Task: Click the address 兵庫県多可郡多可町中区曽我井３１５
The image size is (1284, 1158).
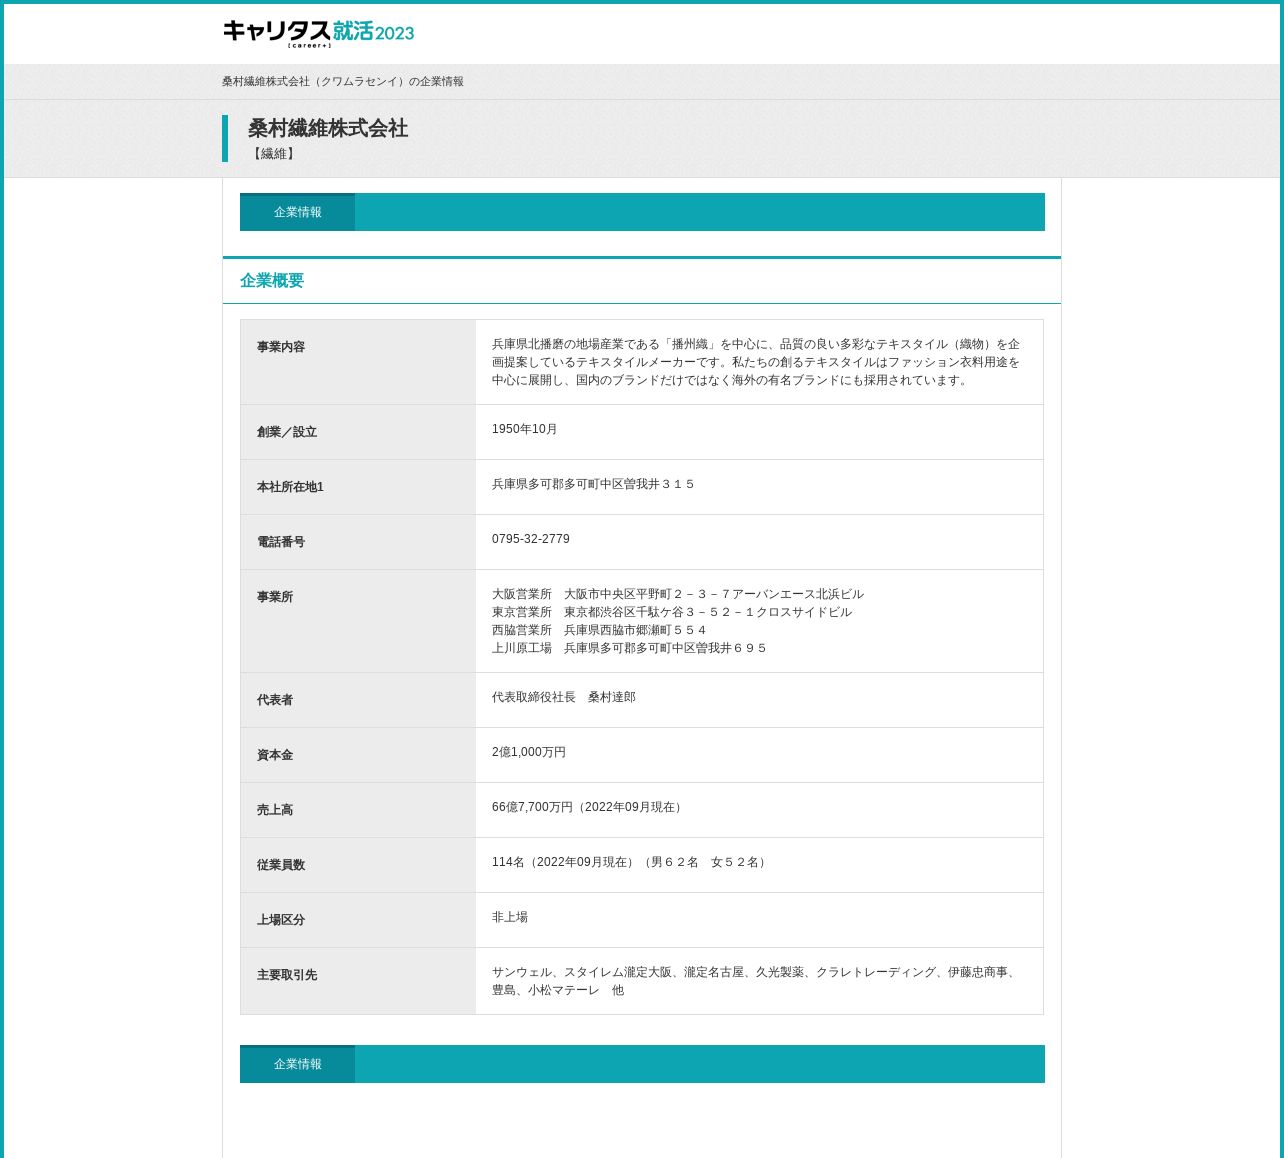Action: (x=594, y=484)
